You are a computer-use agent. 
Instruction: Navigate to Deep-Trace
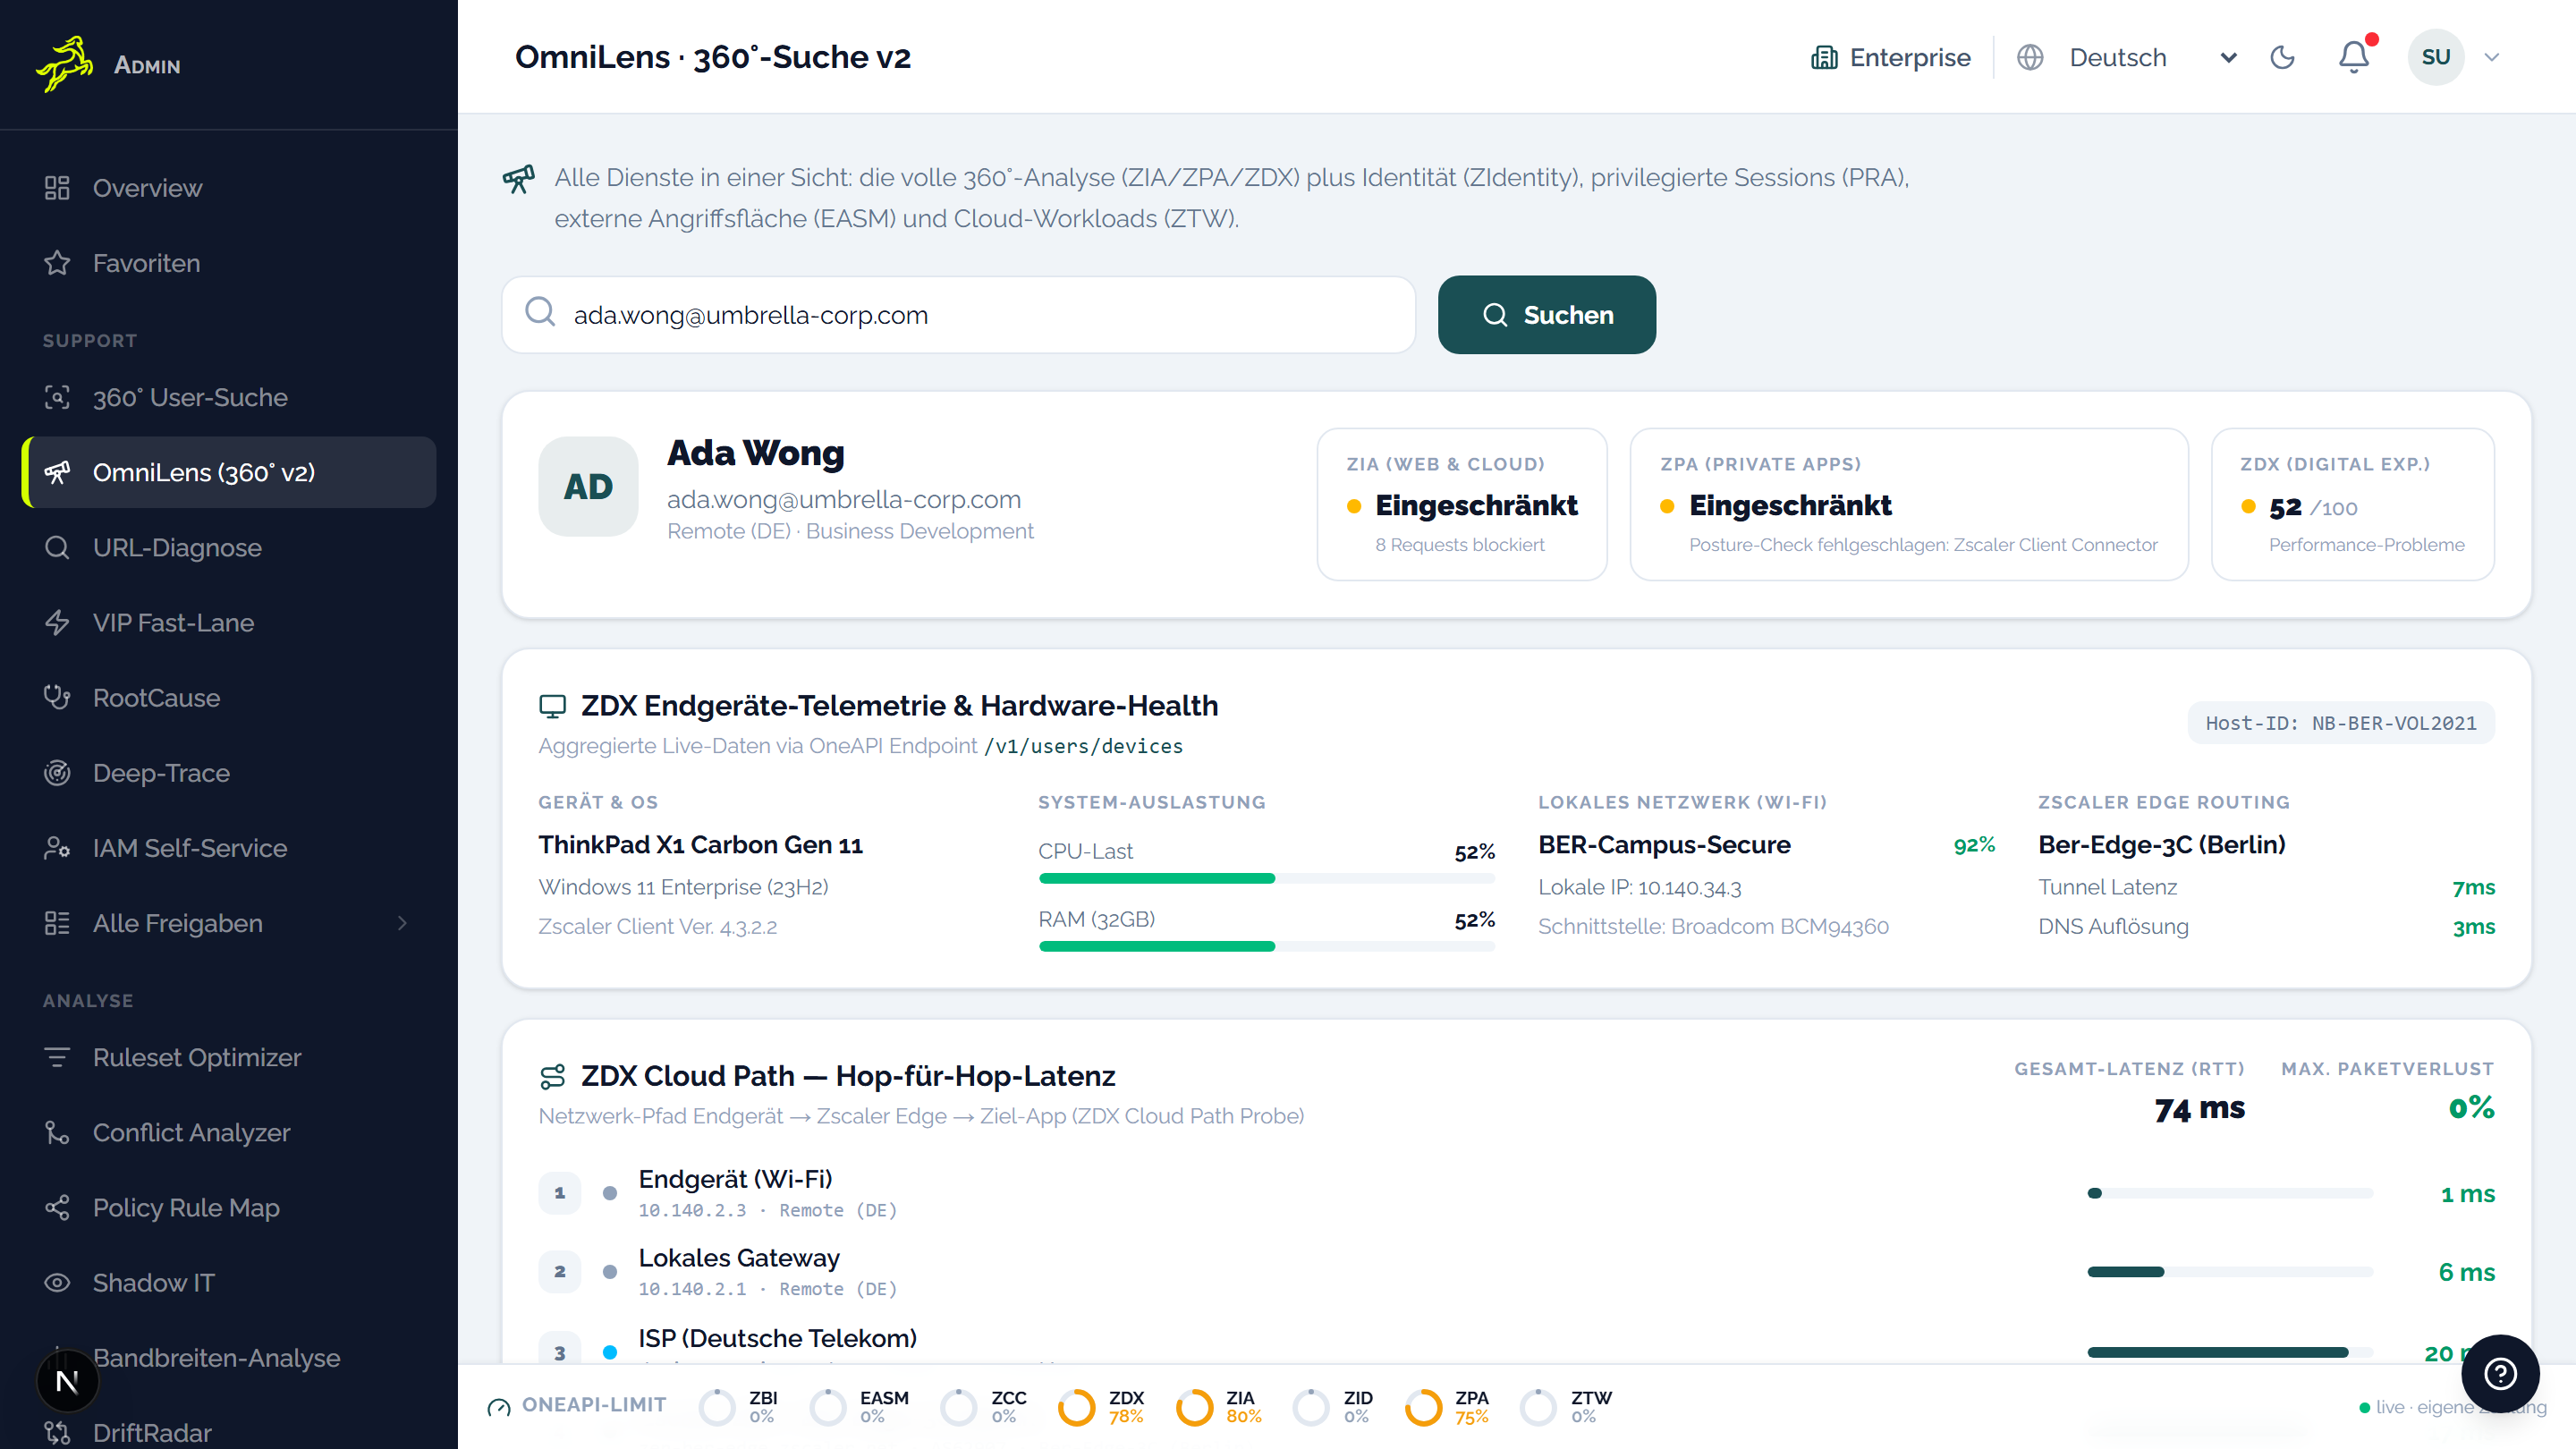[228, 772]
